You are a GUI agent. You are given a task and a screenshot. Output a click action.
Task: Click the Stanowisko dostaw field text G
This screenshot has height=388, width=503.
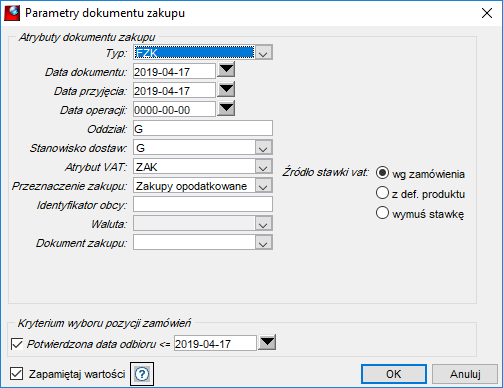pos(140,148)
